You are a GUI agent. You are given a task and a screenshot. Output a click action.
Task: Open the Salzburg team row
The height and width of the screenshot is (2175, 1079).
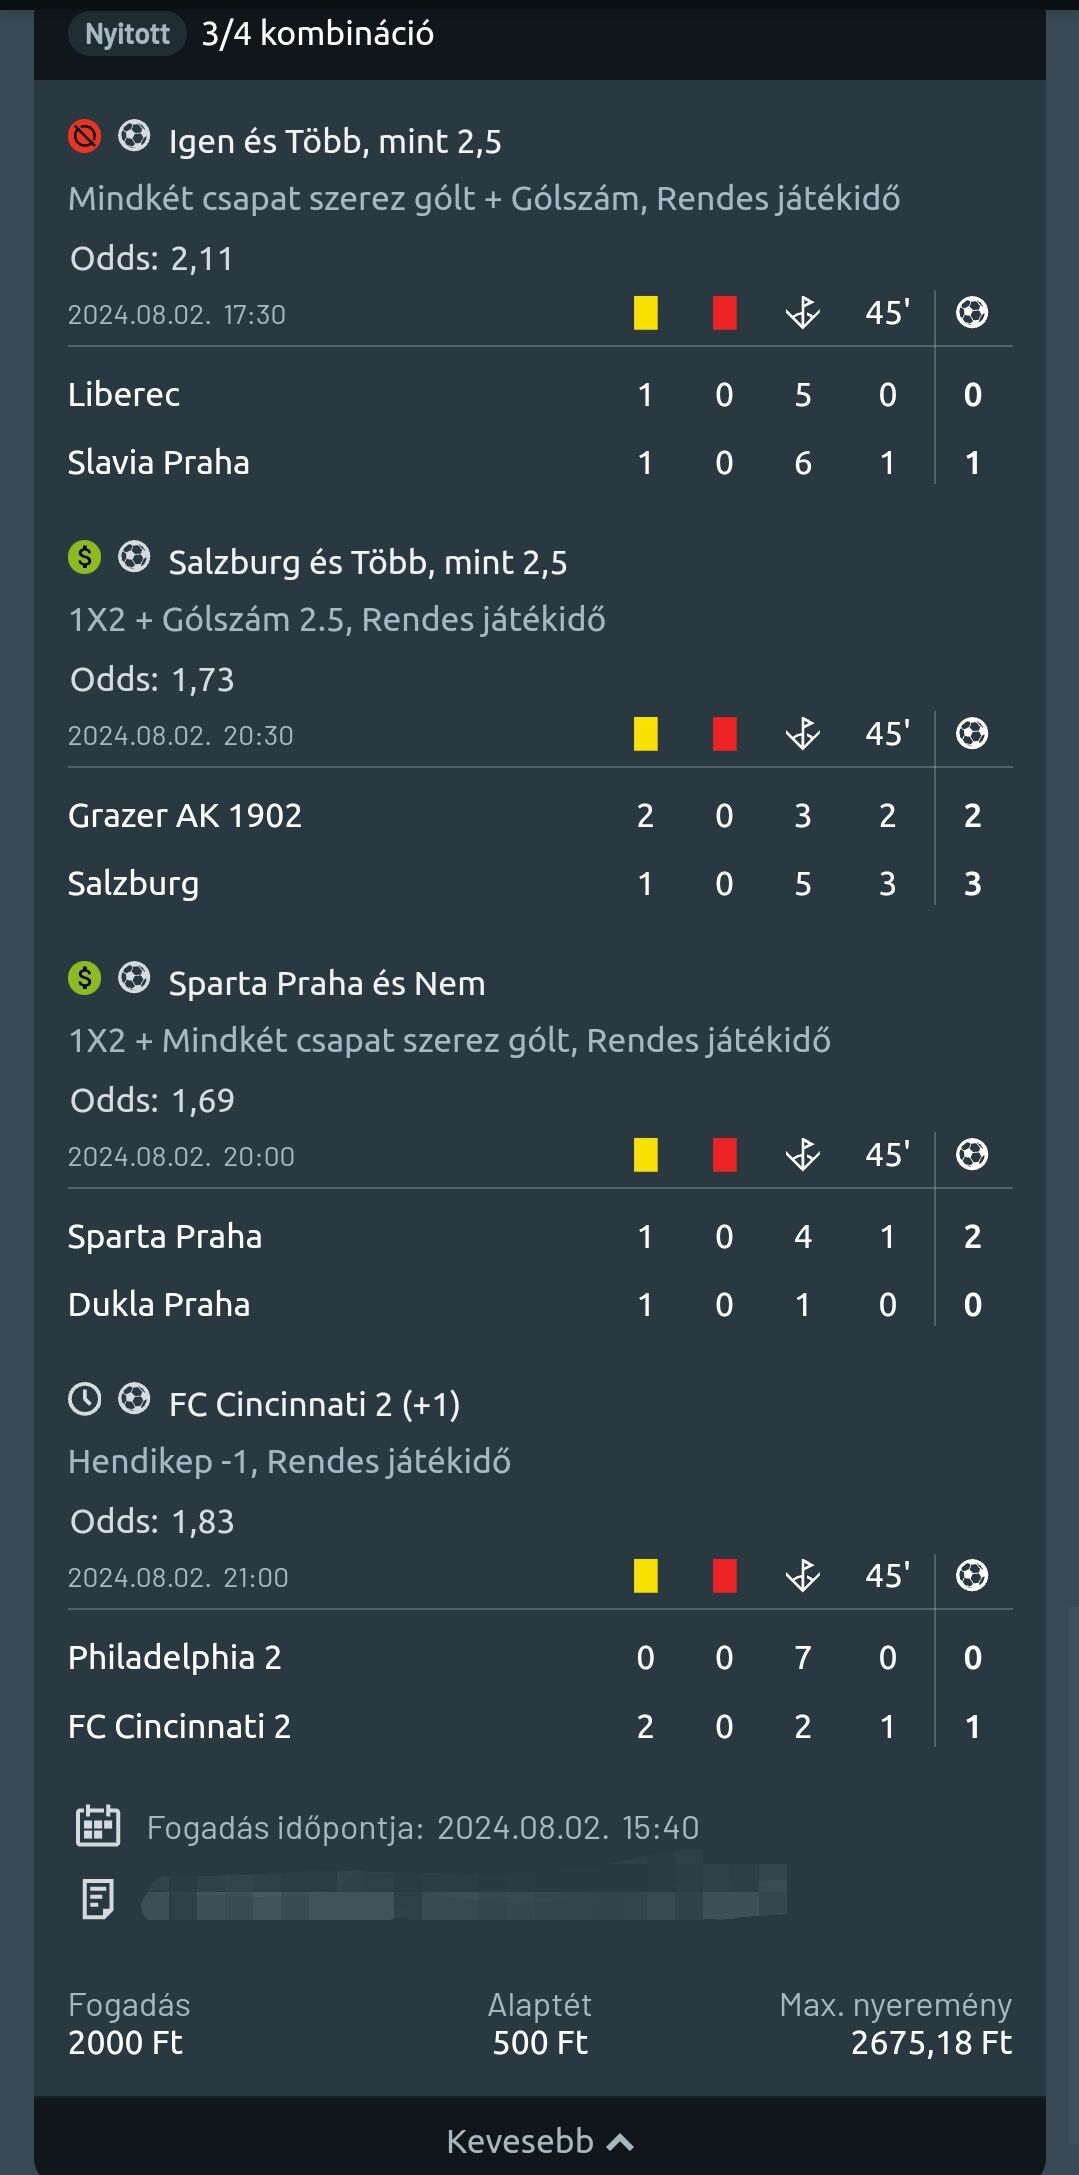(x=134, y=884)
